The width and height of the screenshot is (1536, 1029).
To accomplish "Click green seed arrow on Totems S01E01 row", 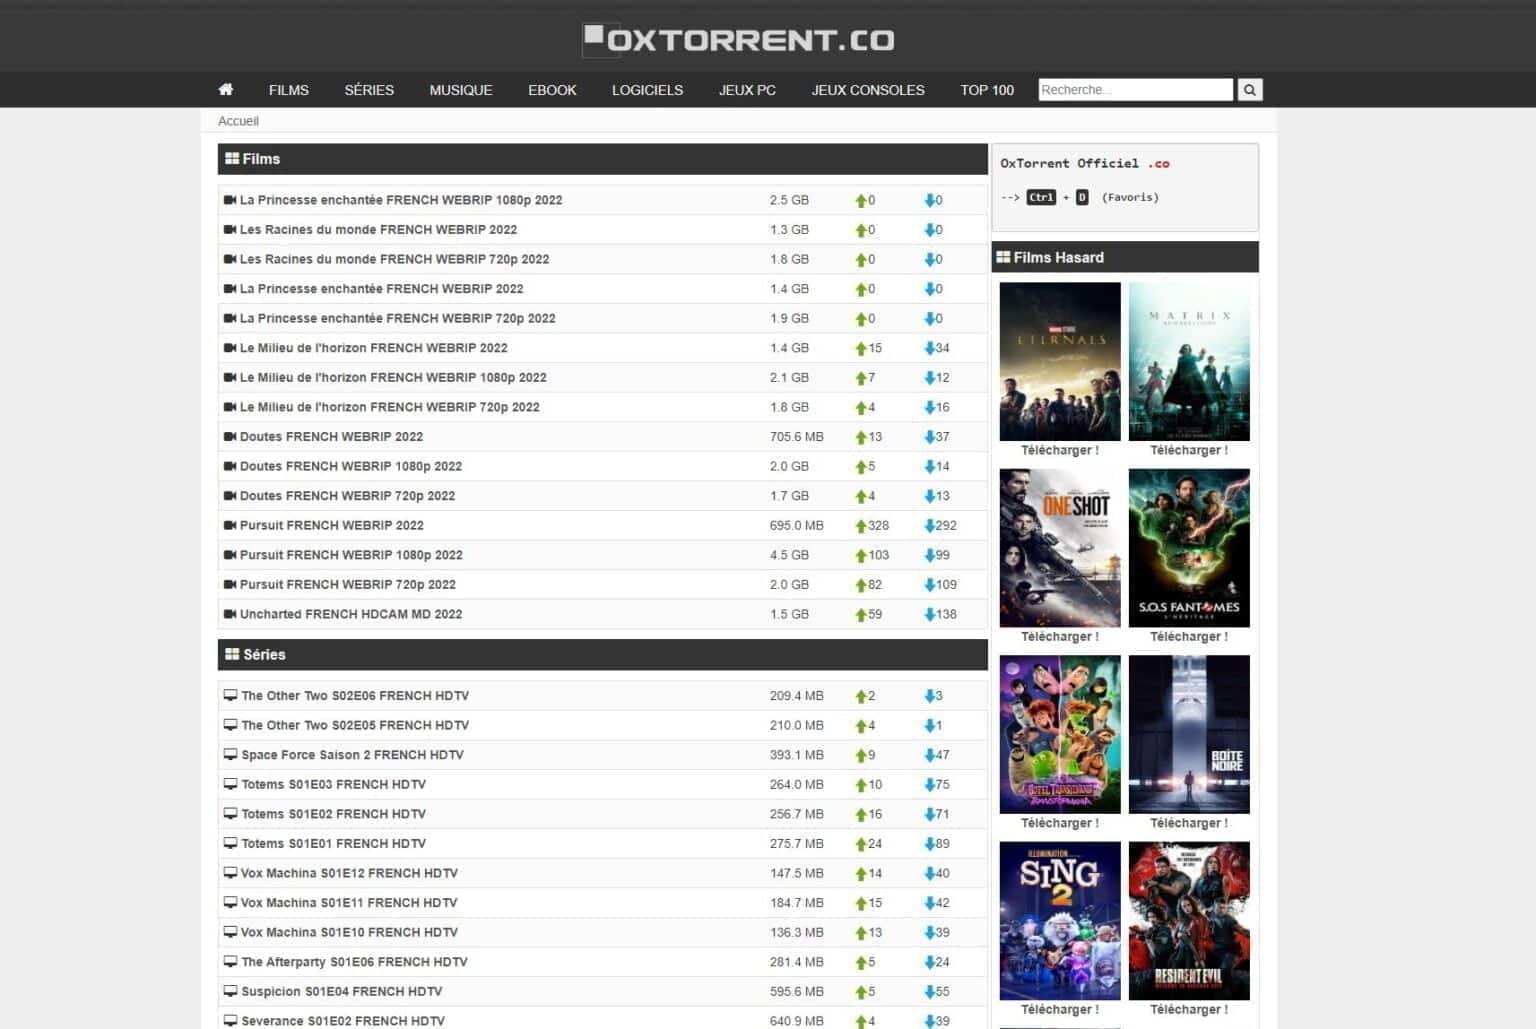I will (861, 844).
